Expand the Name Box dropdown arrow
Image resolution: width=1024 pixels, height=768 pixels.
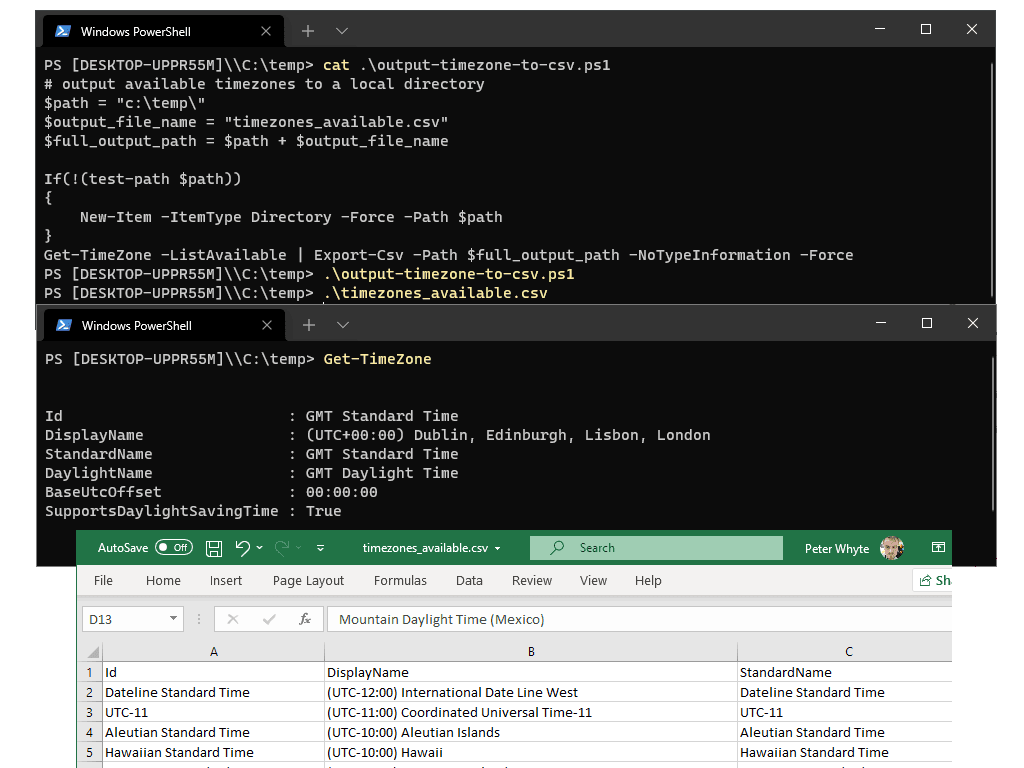click(x=174, y=618)
